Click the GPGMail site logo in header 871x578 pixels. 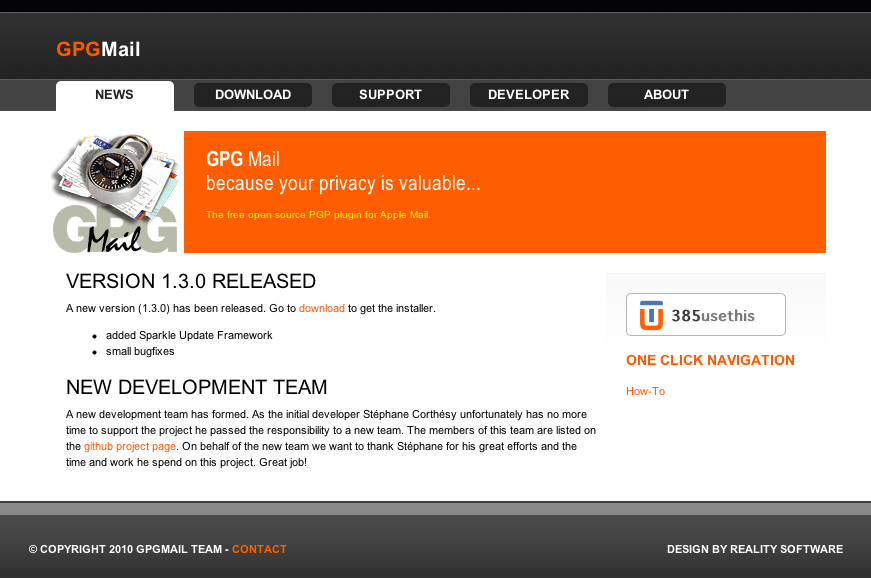point(98,49)
